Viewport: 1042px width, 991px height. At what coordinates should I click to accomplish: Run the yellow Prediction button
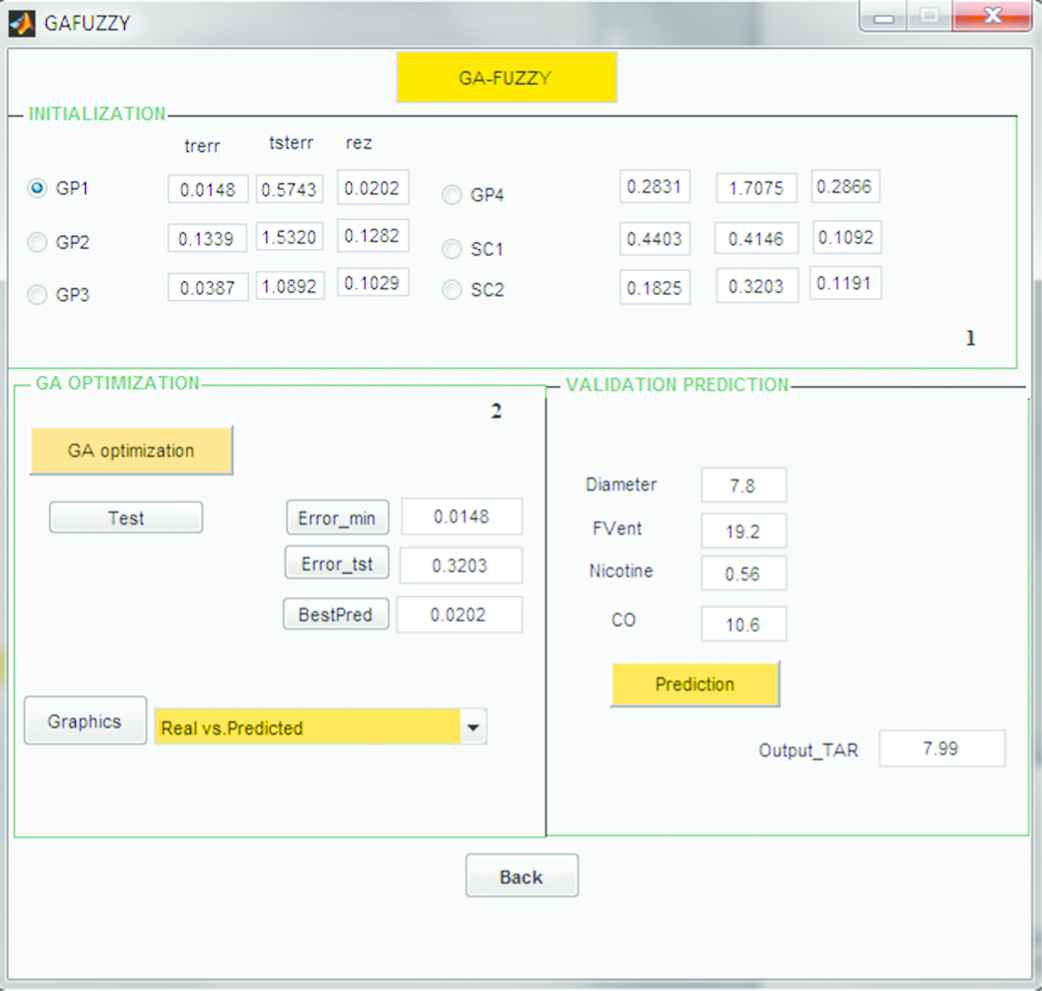[x=695, y=685]
